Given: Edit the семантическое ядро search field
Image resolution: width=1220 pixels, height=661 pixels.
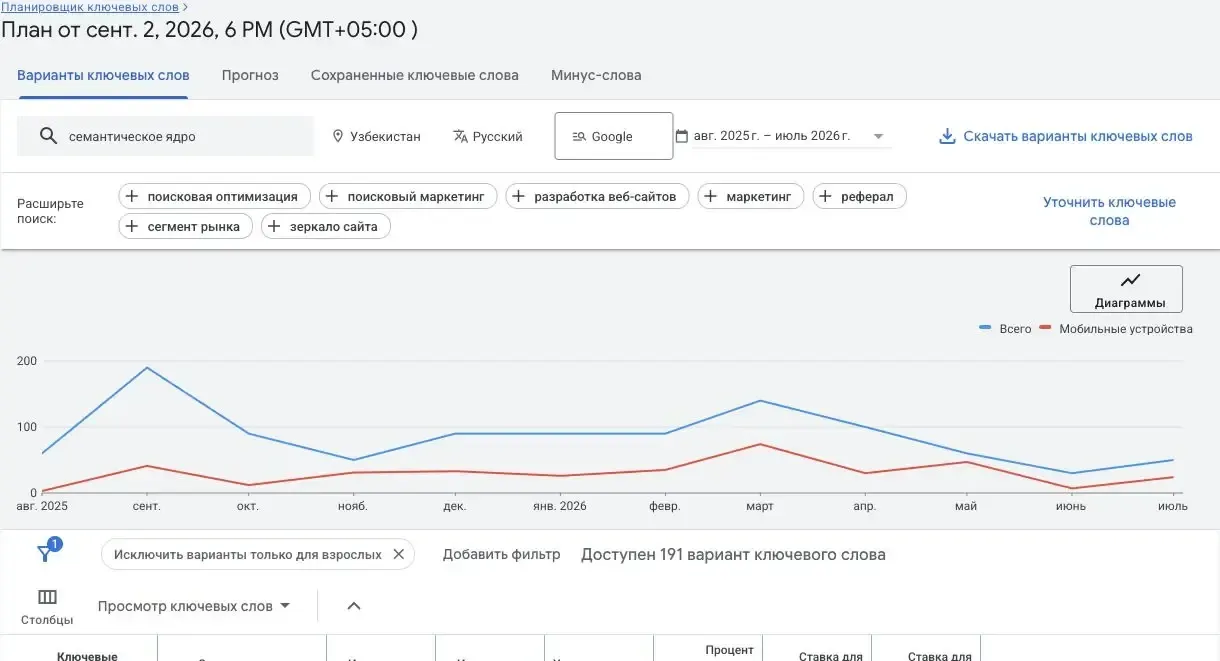Looking at the screenshot, I should click(165, 136).
